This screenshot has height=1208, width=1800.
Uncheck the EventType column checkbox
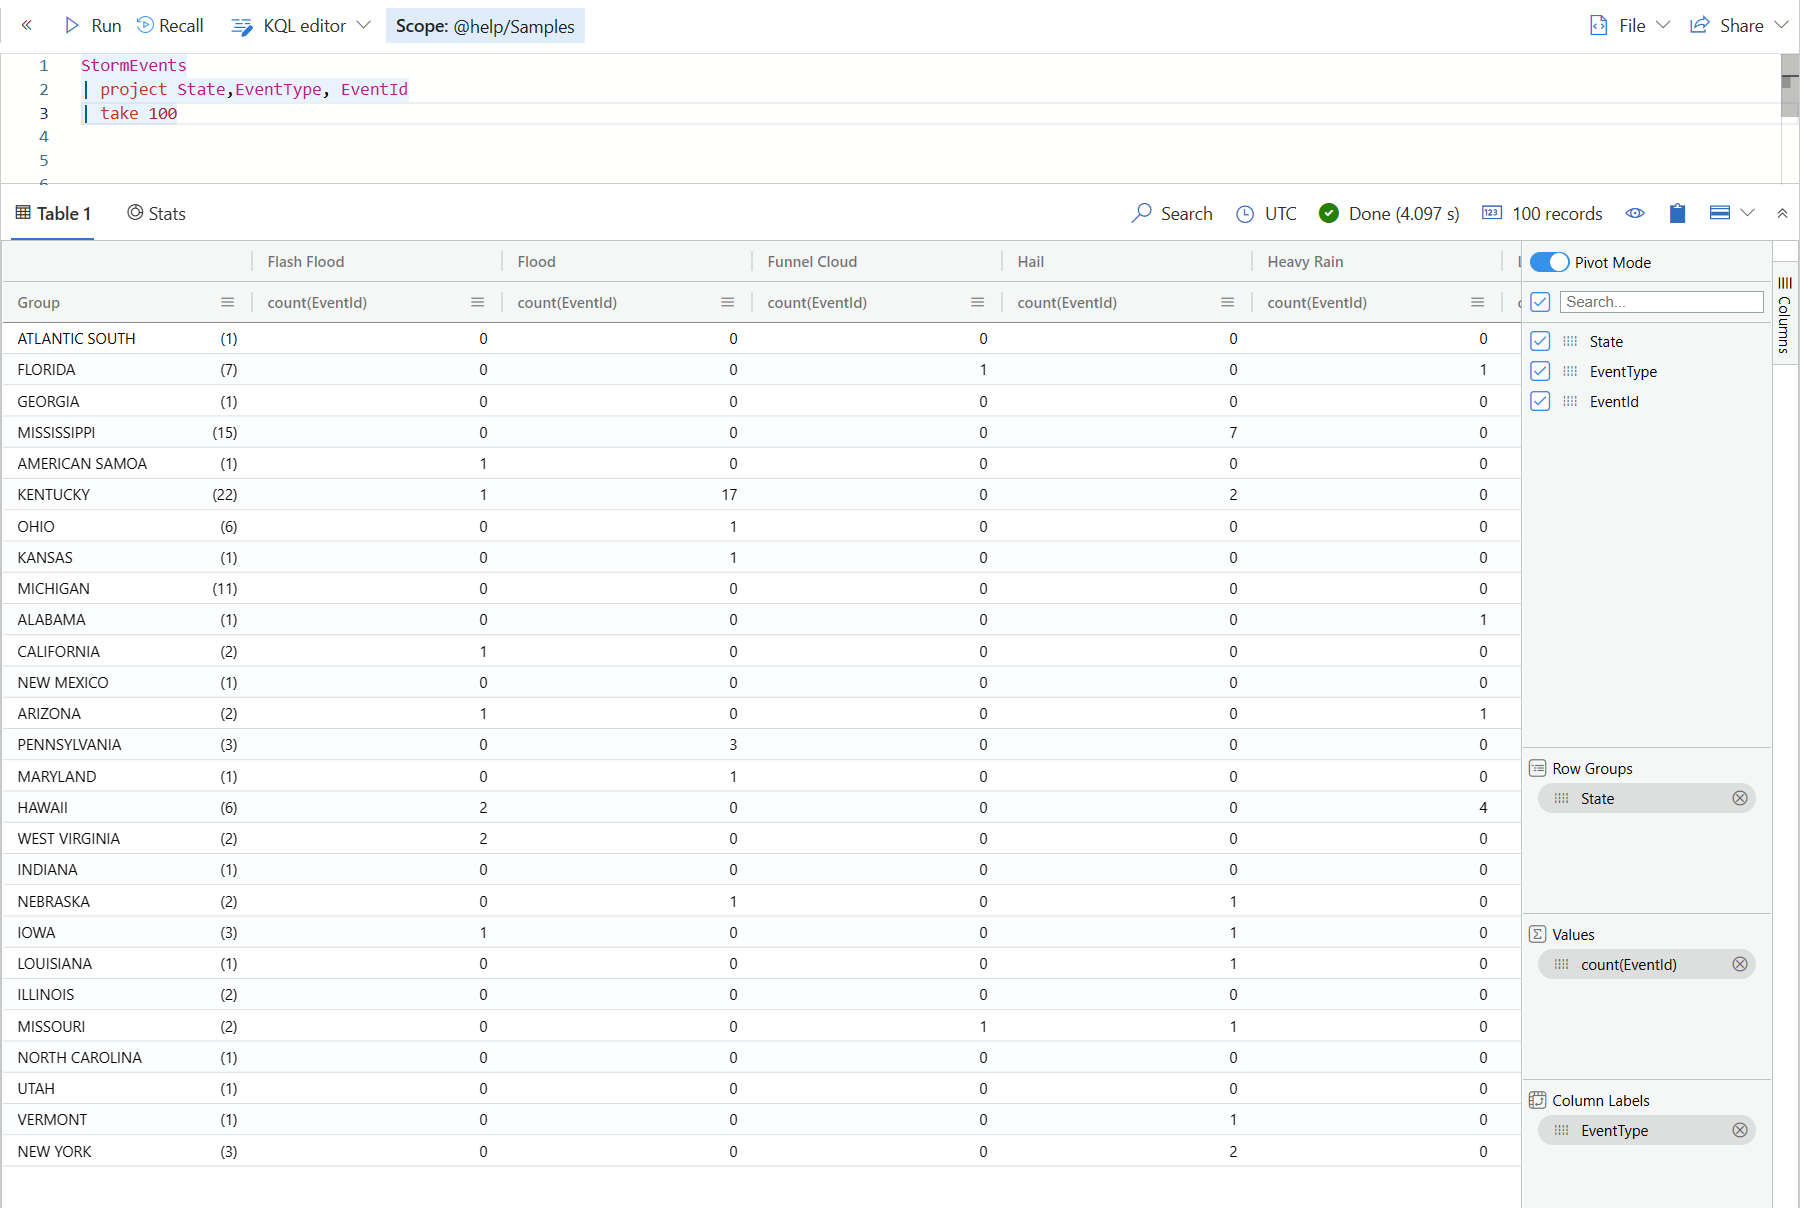[x=1540, y=371]
